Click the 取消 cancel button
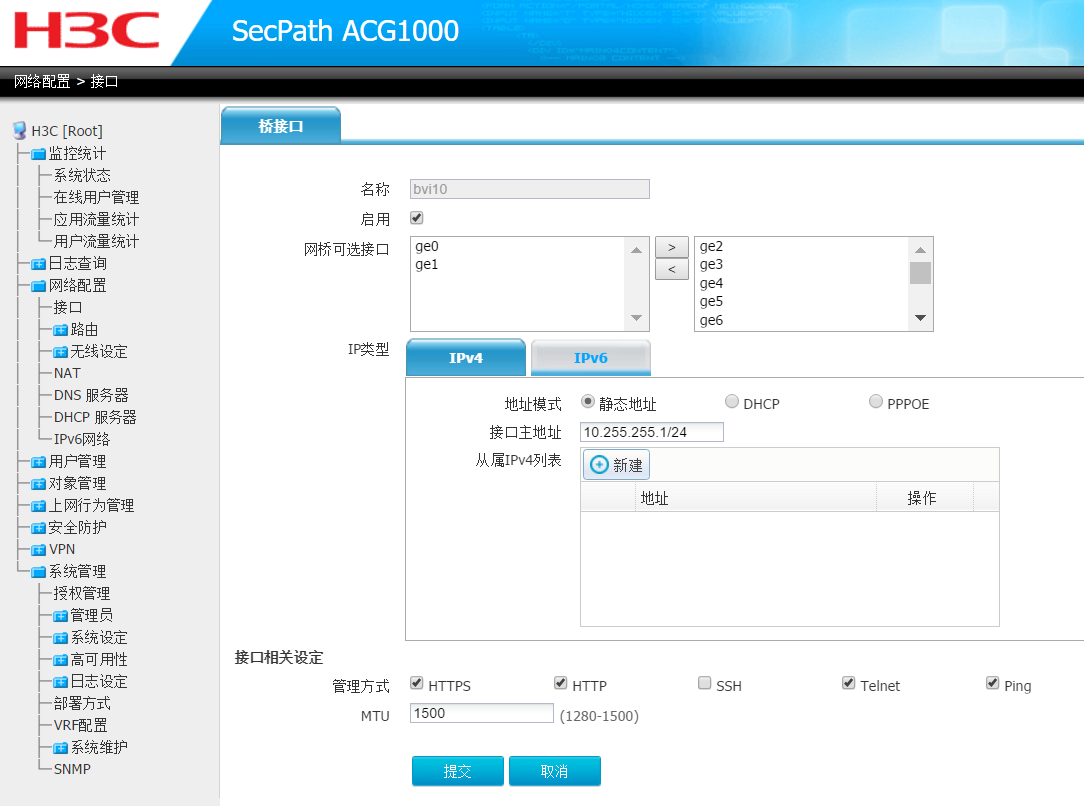The width and height of the screenshot is (1084, 806). (x=554, y=771)
